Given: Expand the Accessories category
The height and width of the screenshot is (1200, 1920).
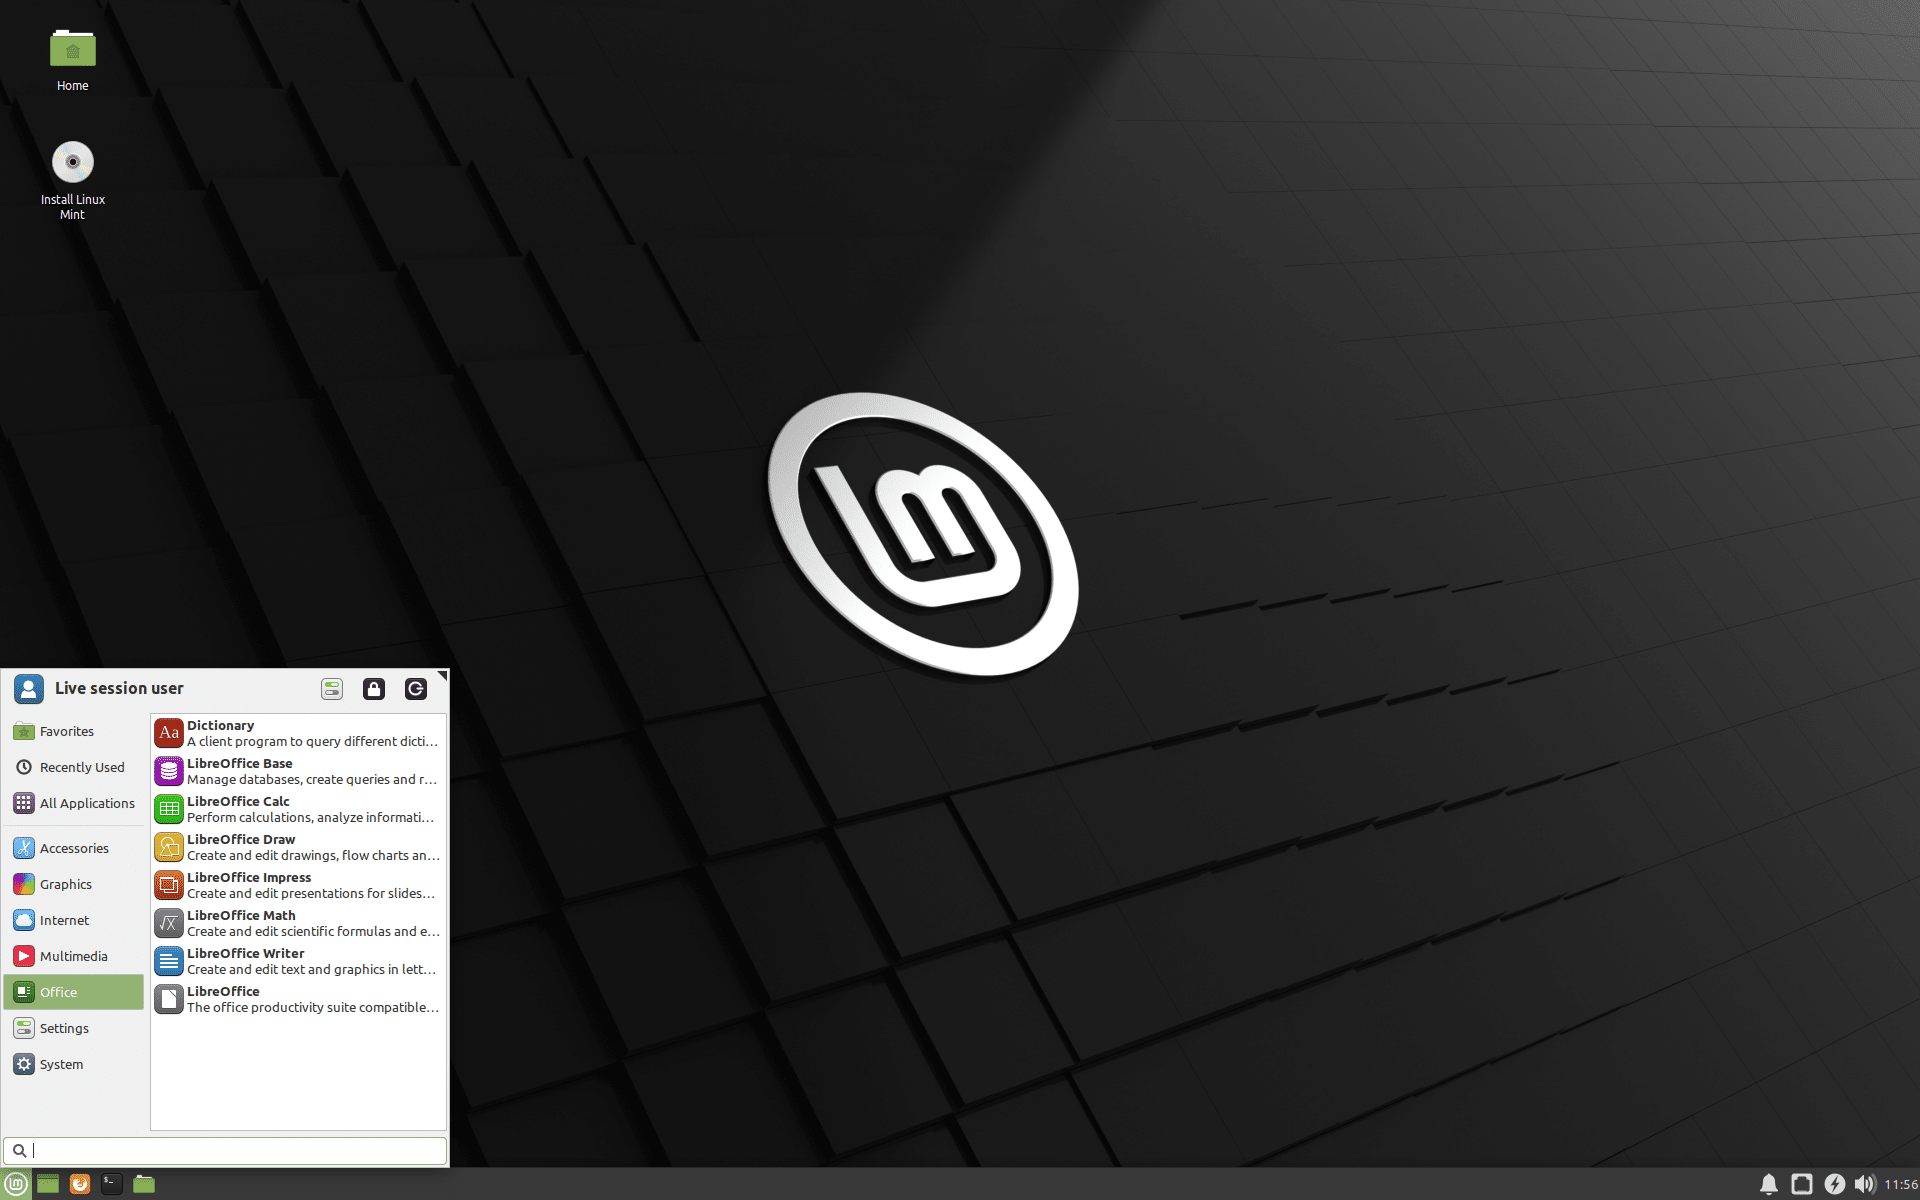Looking at the screenshot, I should 73,846.
